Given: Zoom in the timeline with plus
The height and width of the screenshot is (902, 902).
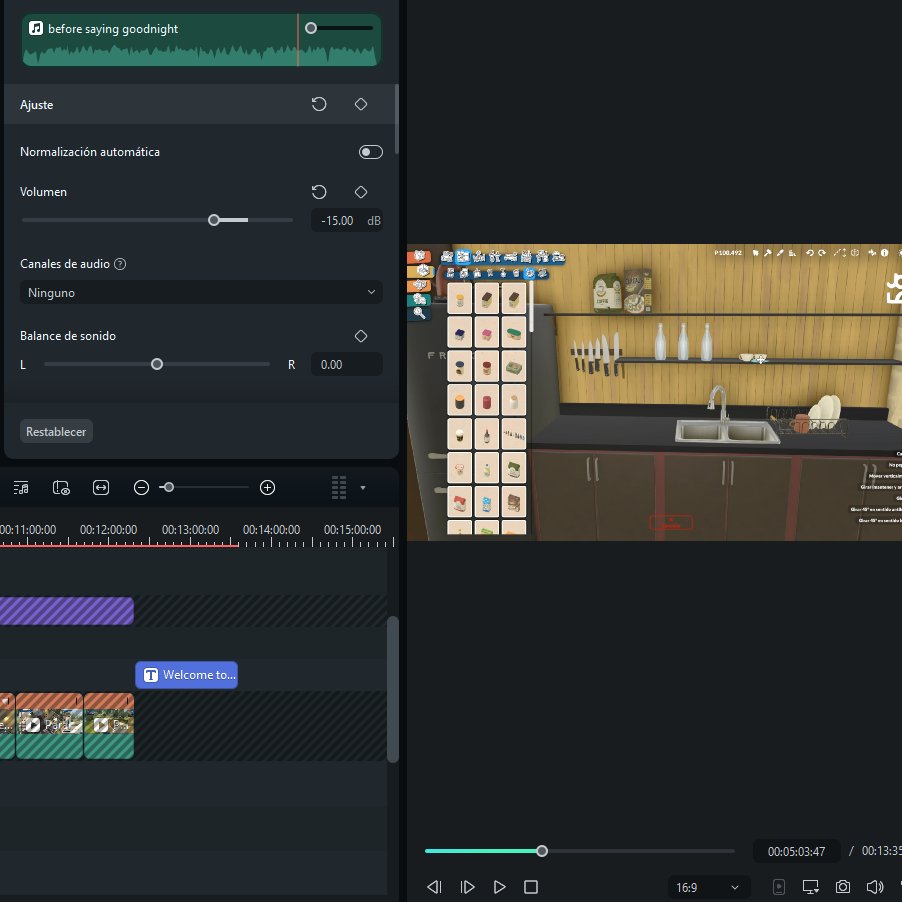Looking at the screenshot, I should click(x=267, y=488).
